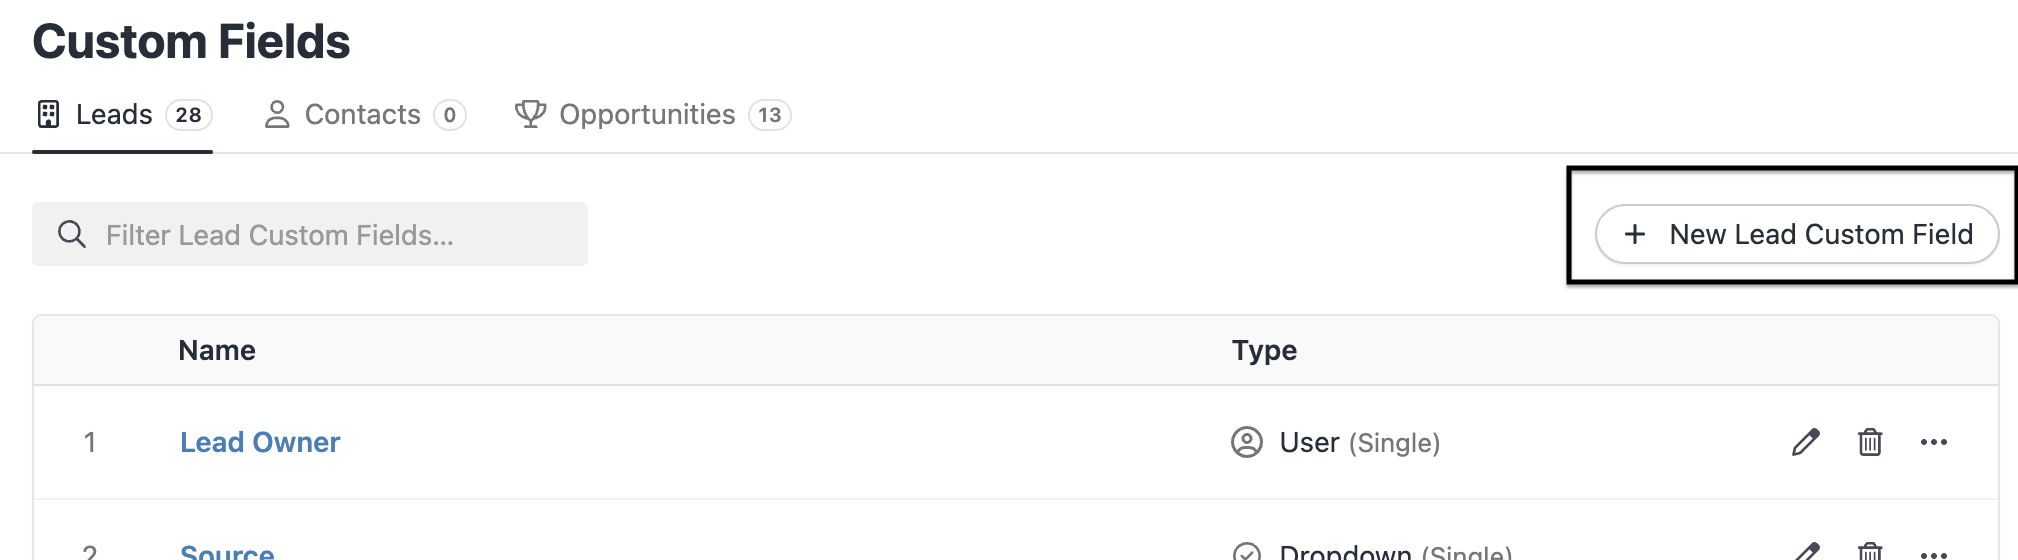The width and height of the screenshot is (2018, 560).
Task: Click the building icon on Leads tab
Action: [48, 115]
